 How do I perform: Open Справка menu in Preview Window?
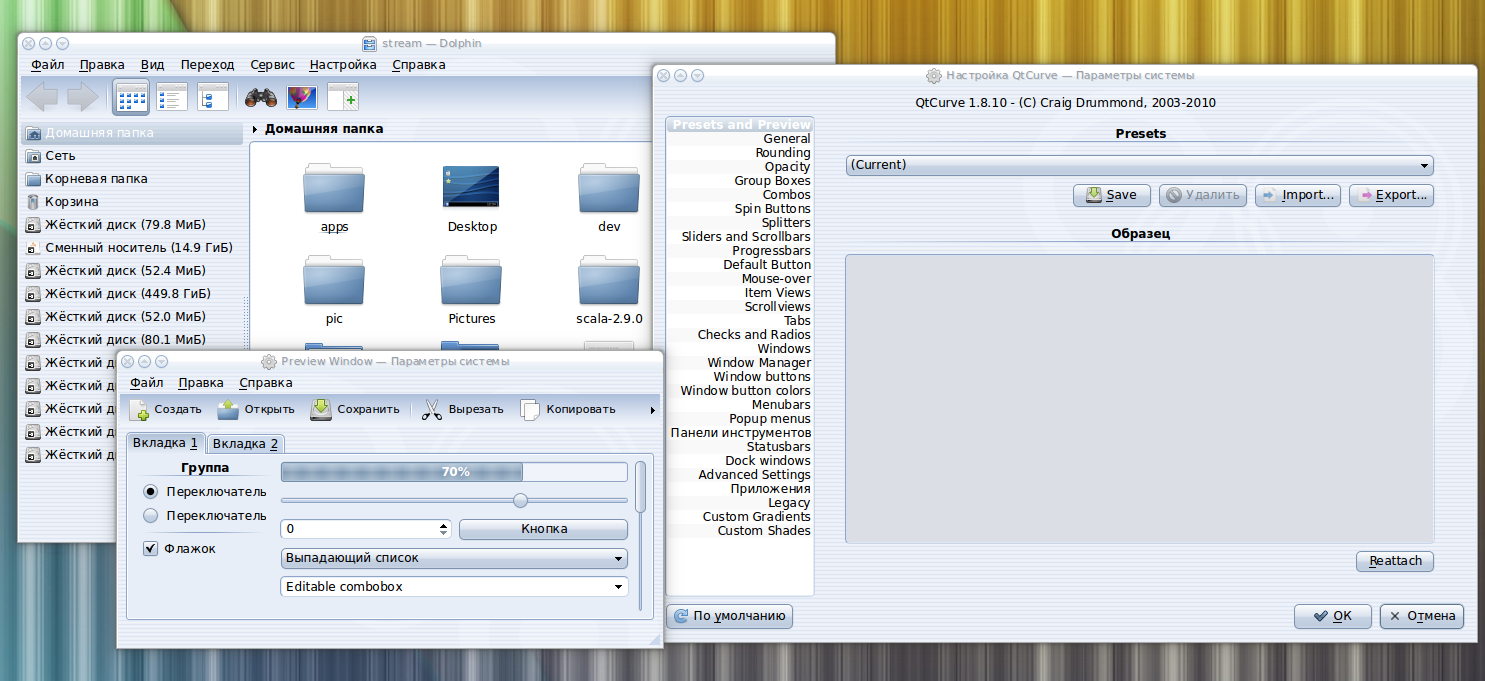click(265, 383)
